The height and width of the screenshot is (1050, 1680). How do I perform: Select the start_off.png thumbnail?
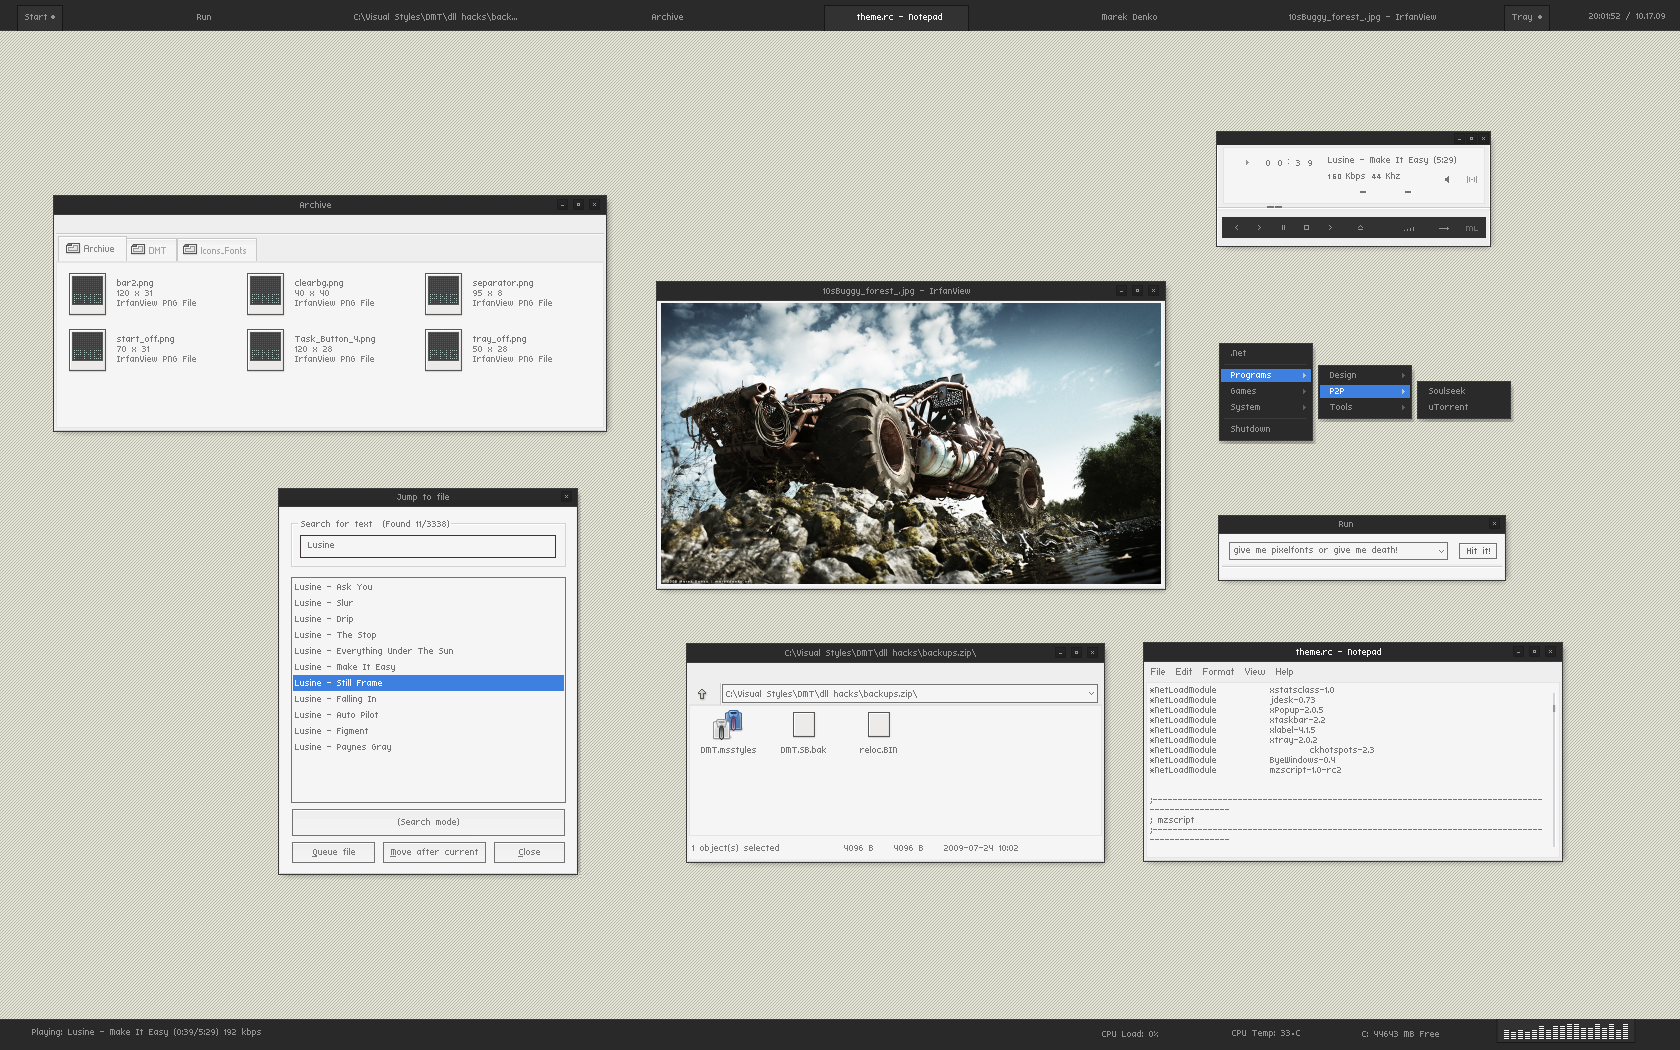[87, 349]
